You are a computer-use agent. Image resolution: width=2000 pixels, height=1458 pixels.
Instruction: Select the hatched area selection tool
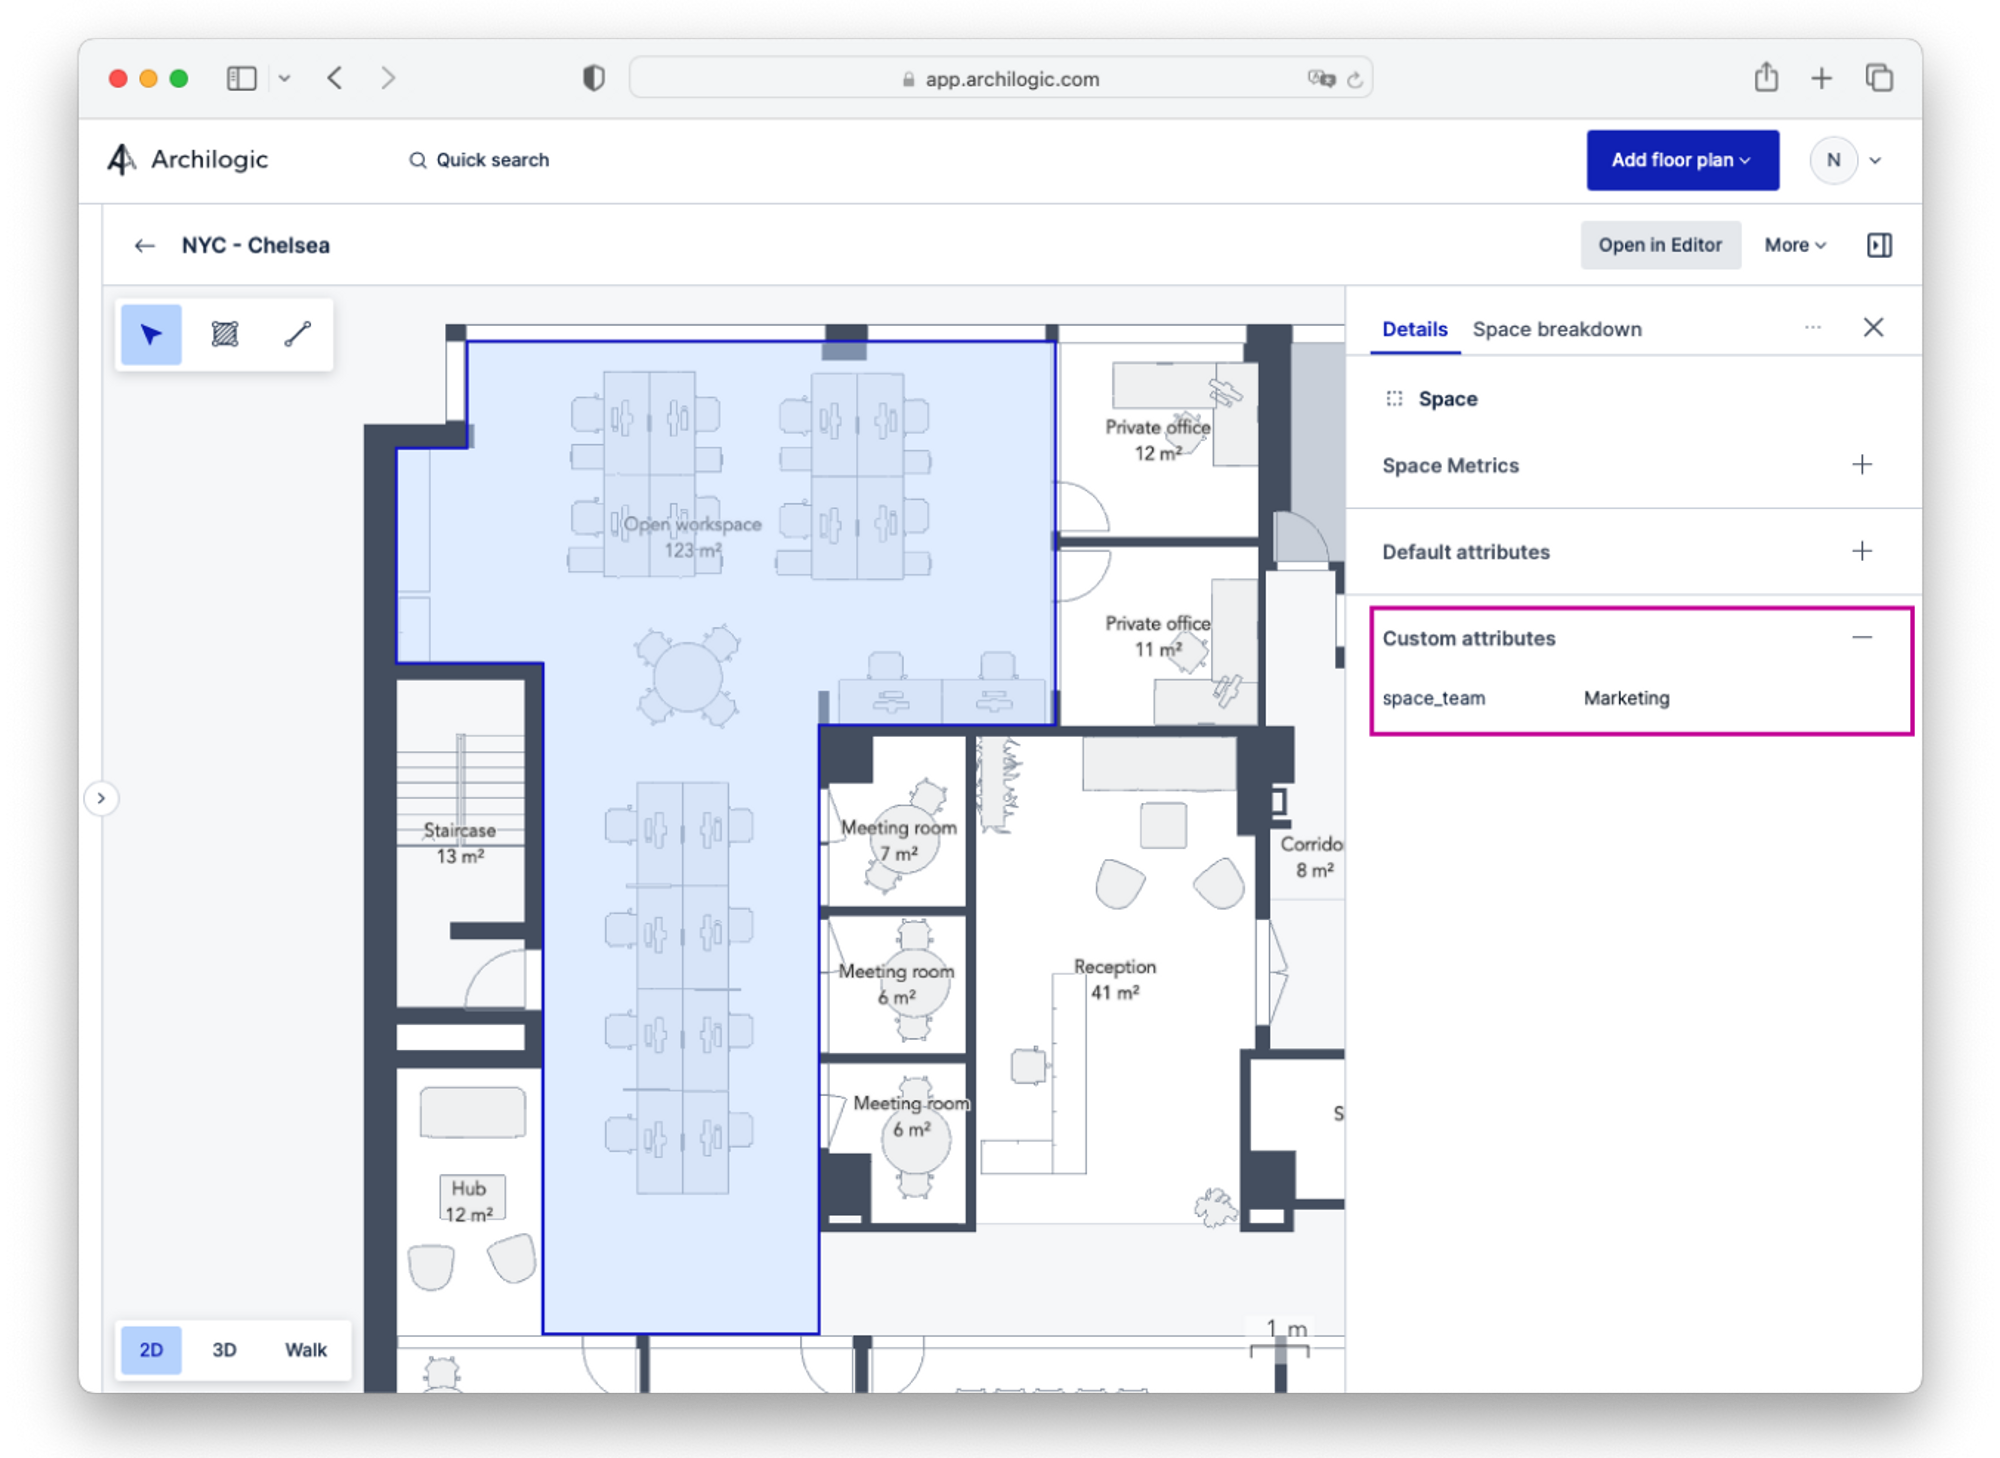[225, 334]
